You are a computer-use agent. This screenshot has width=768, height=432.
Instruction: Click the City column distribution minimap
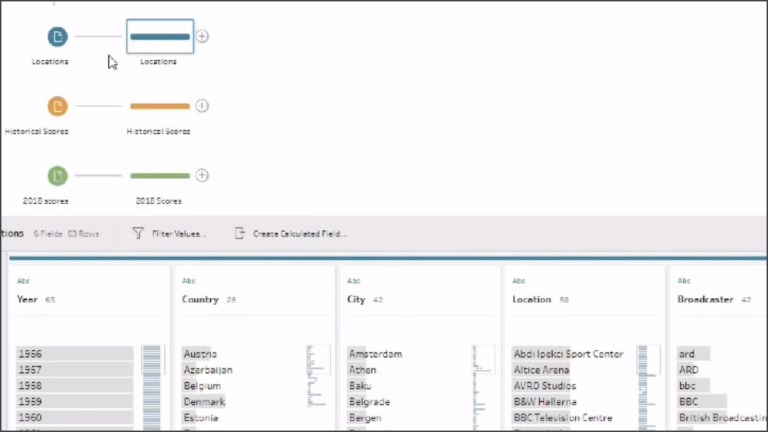click(482, 387)
